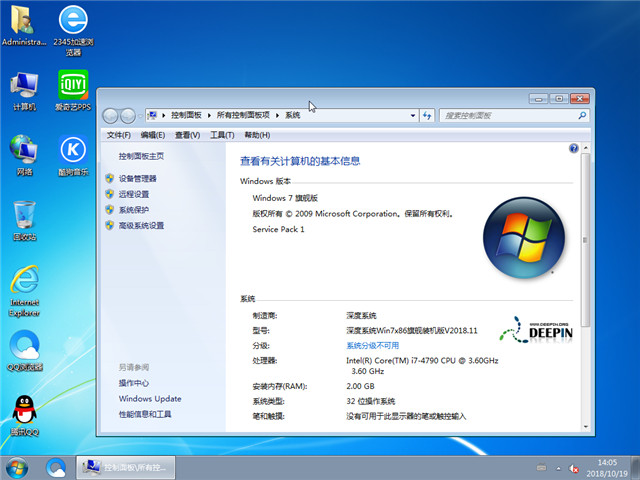The image size is (640, 480).
Task: Select the text 32 位操作系统
Action: pos(371,401)
